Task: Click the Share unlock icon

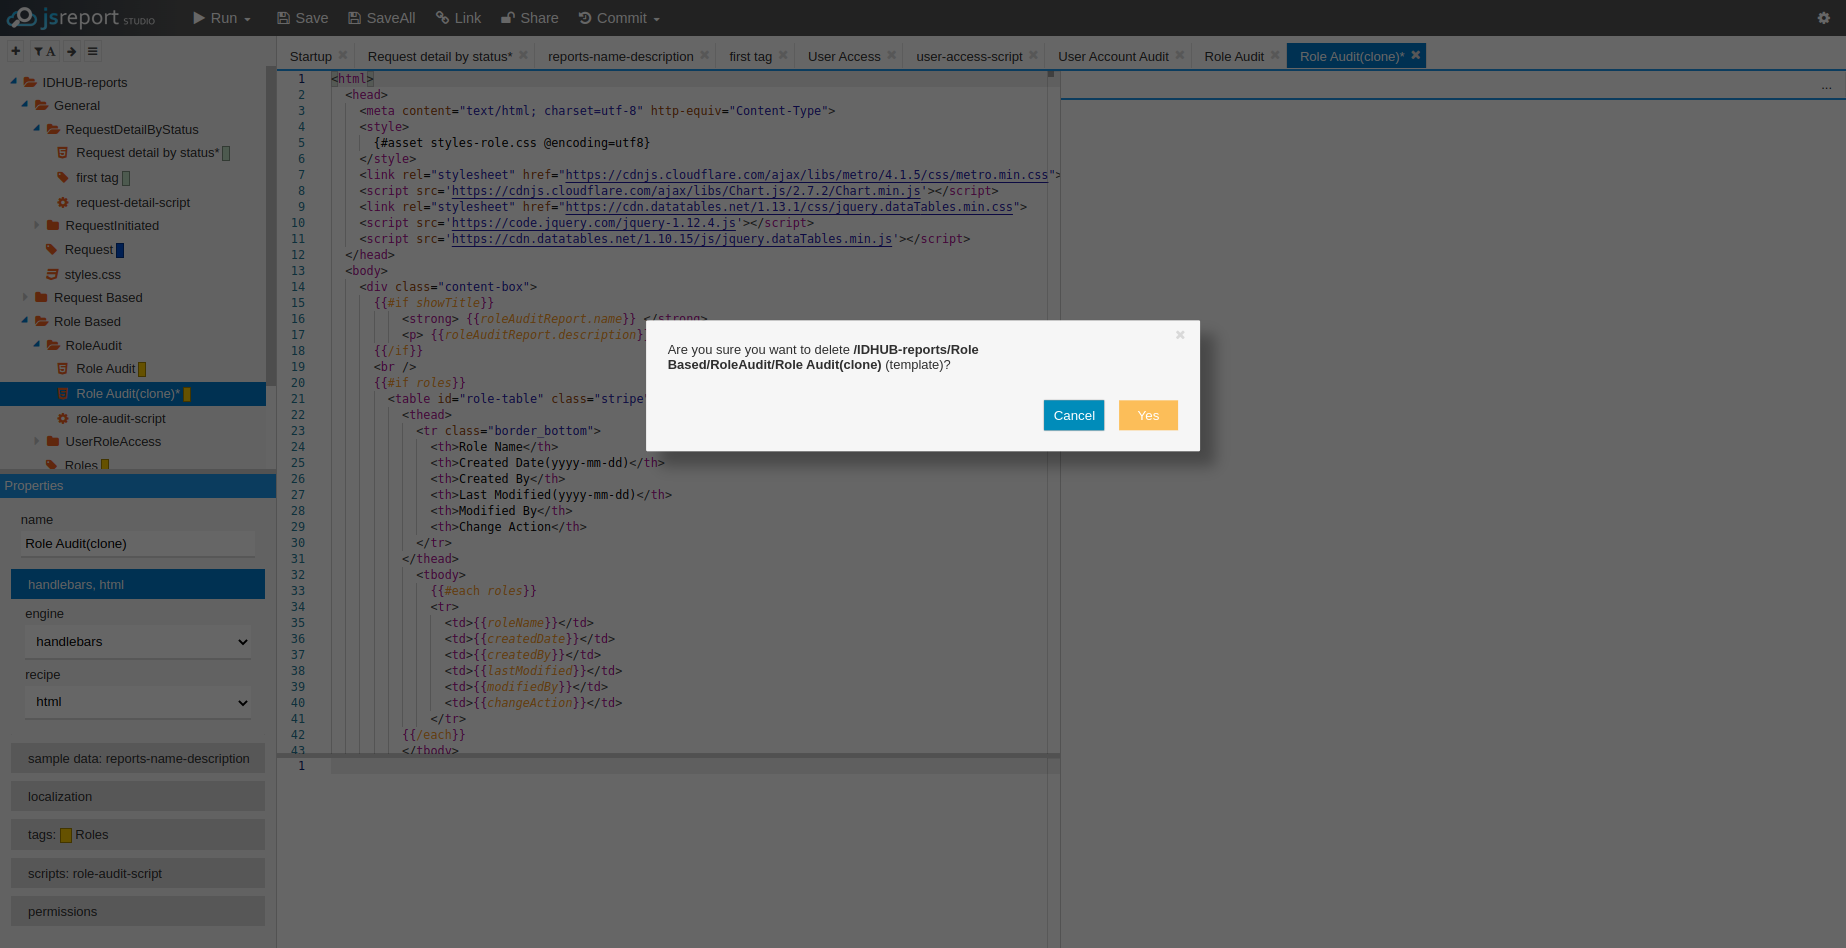Action: click(x=508, y=18)
